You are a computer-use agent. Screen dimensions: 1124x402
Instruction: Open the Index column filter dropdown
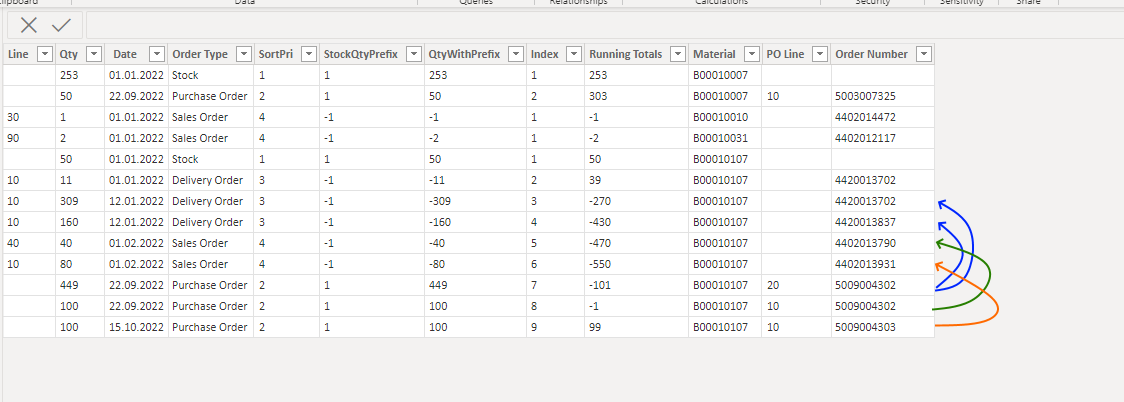click(573, 54)
